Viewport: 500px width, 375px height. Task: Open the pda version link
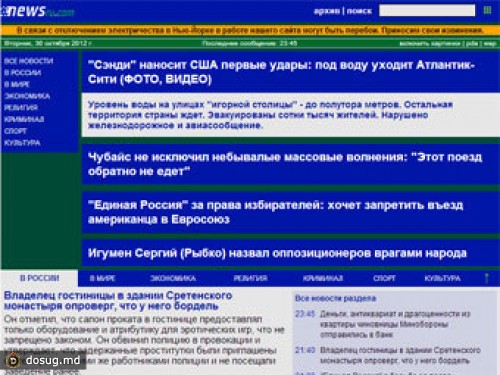click(x=472, y=43)
